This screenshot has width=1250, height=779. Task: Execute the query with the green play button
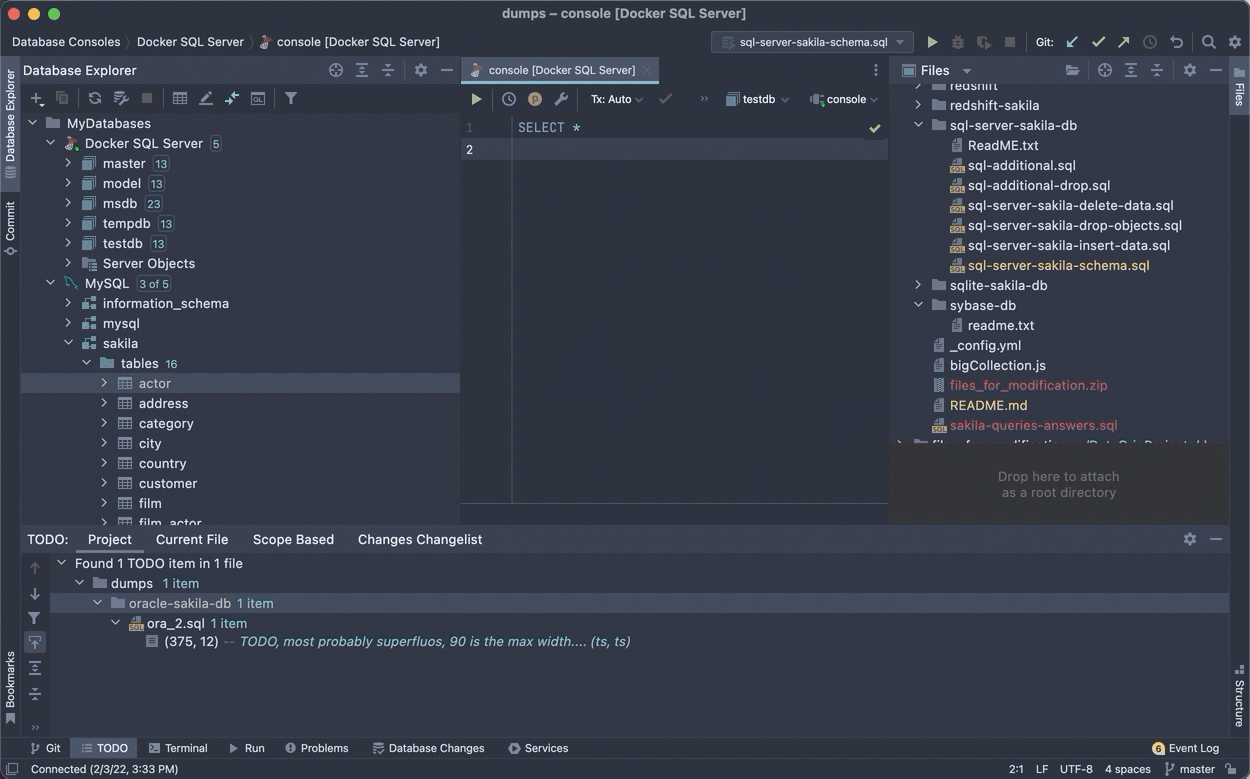(x=476, y=99)
